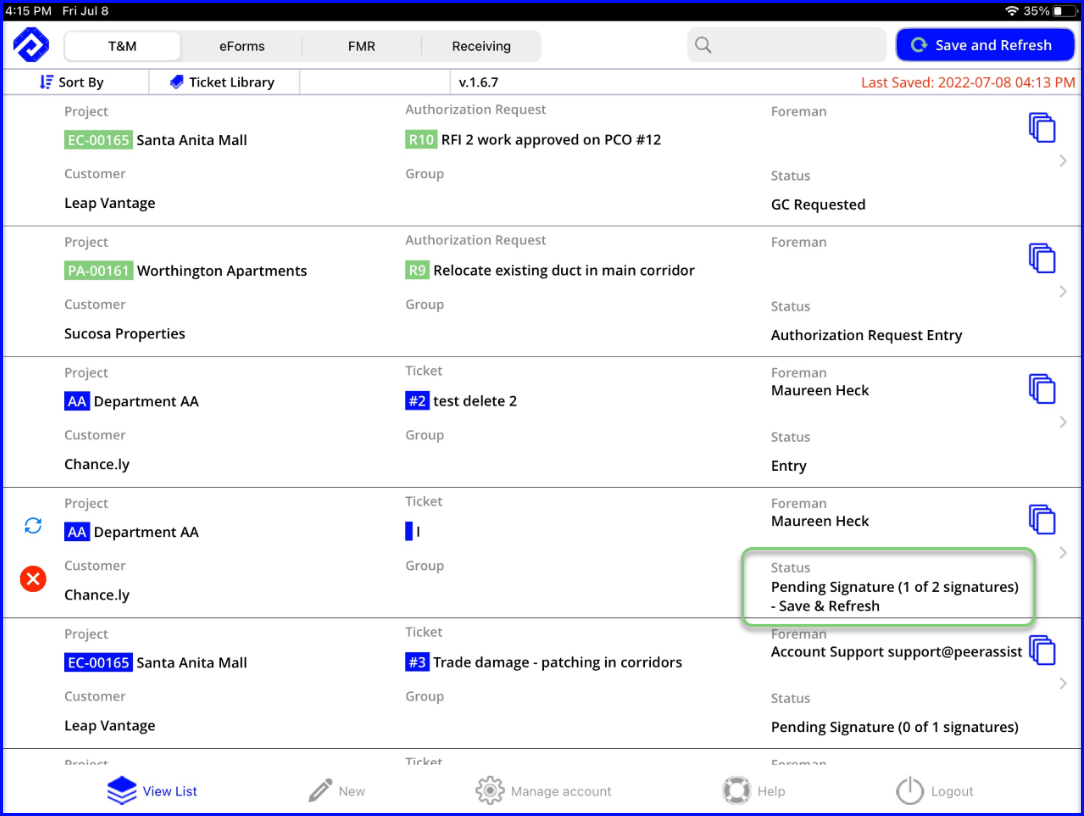Click the #3 ticket number badge
1084x816 pixels.
pos(417,662)
